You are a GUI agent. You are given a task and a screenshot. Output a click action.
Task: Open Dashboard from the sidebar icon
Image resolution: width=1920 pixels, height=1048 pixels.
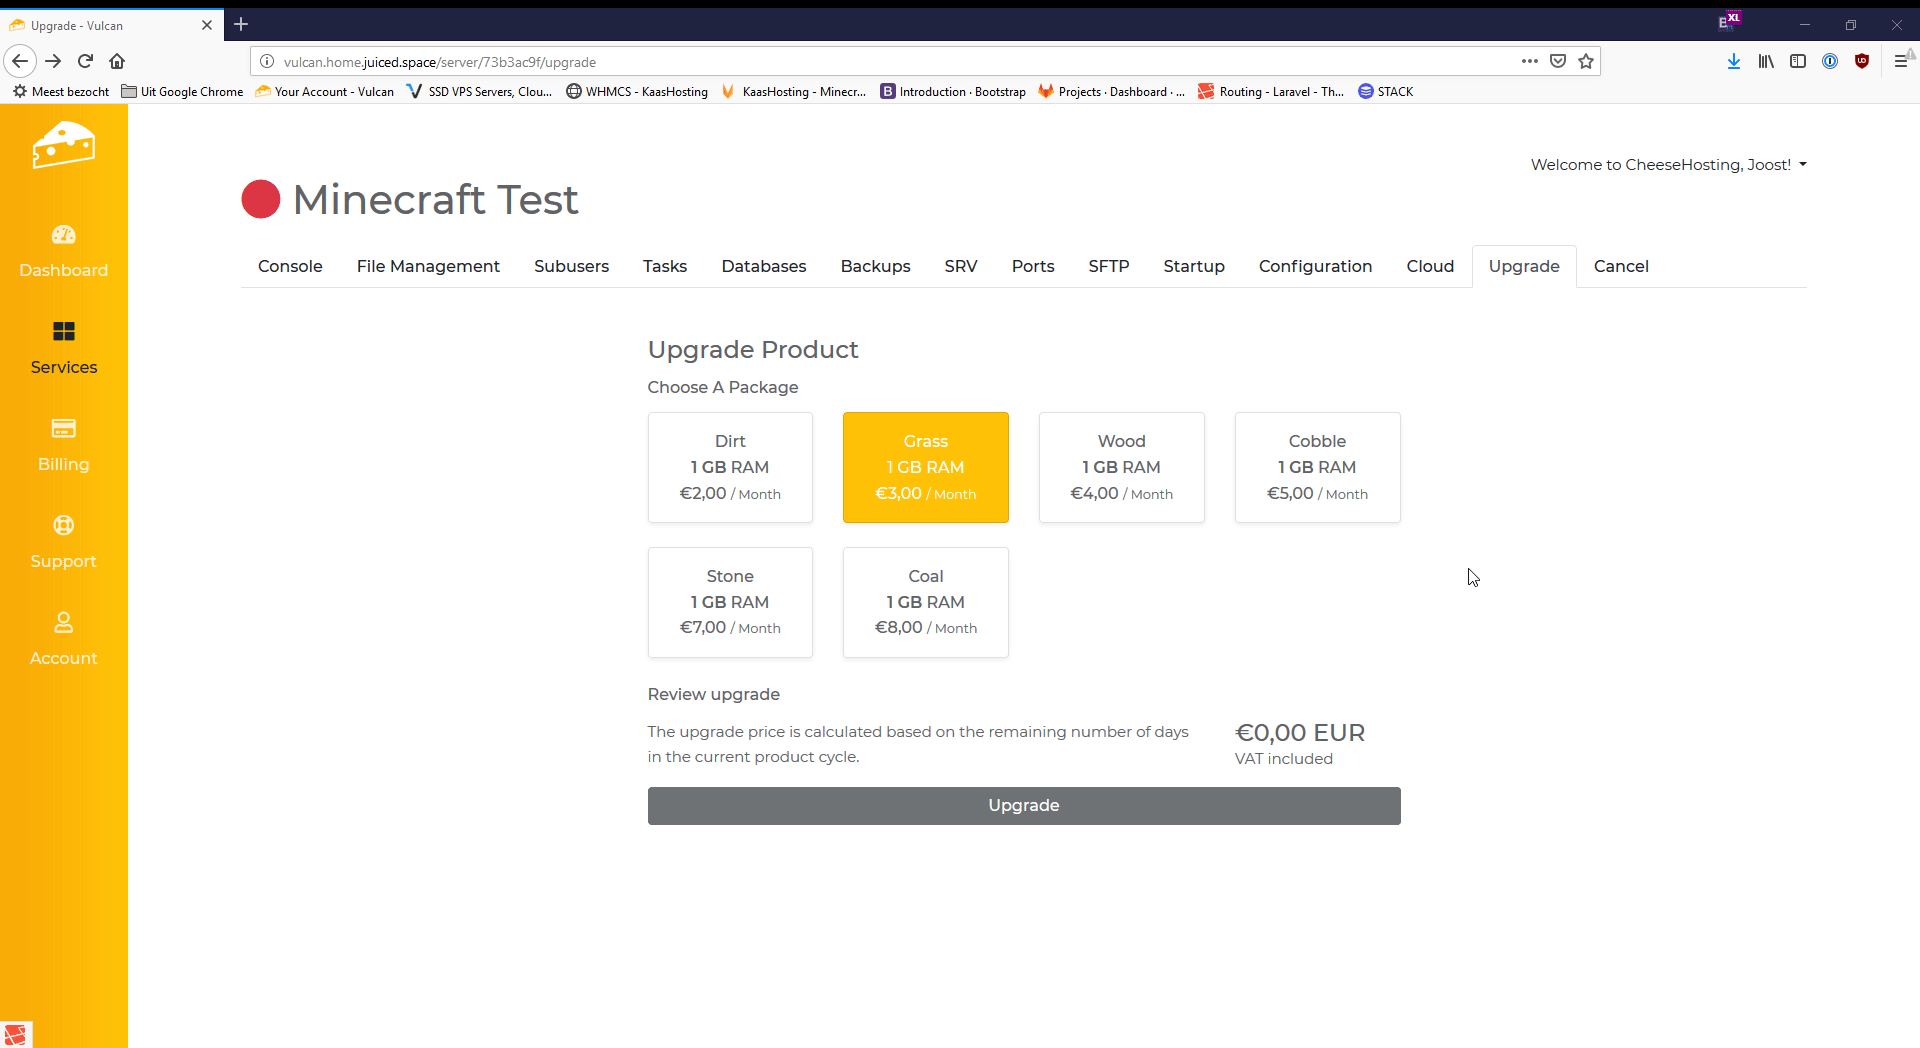63,235
